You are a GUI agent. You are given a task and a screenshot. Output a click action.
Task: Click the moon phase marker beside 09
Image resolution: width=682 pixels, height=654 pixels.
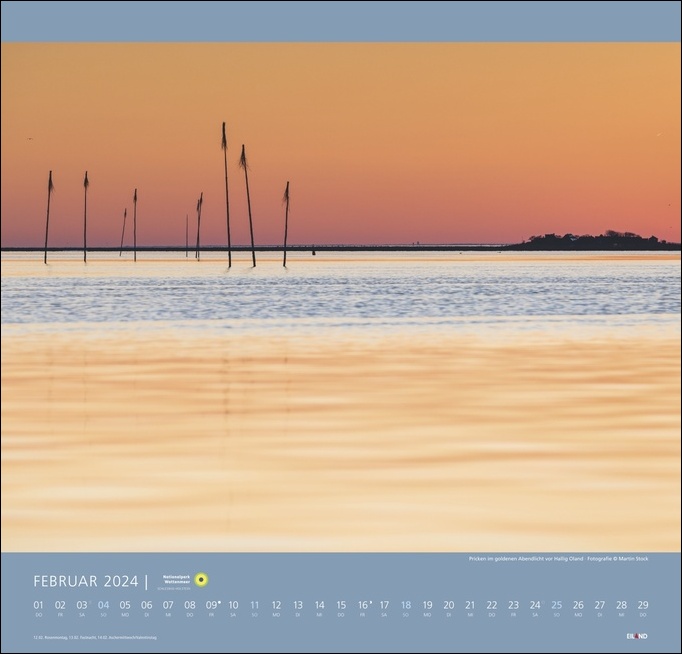coord(220,602)
